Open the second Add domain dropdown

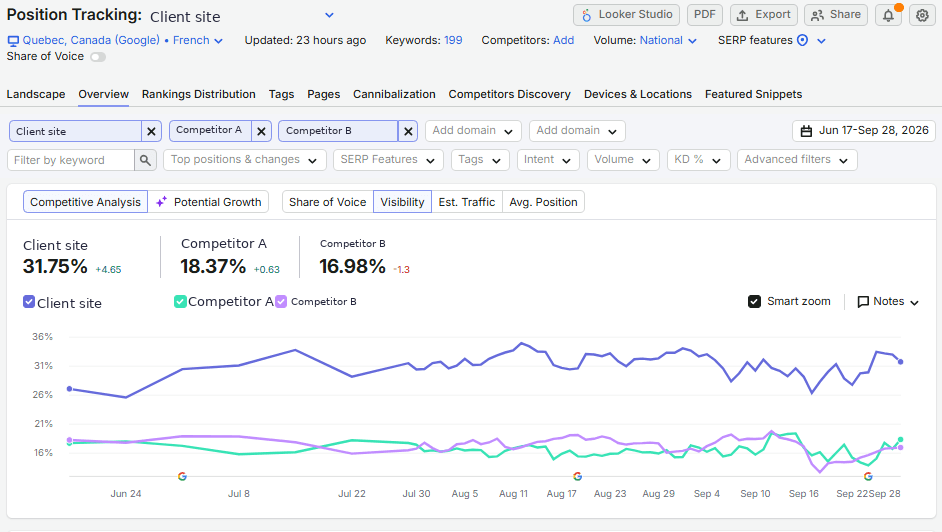coord(577,131)
